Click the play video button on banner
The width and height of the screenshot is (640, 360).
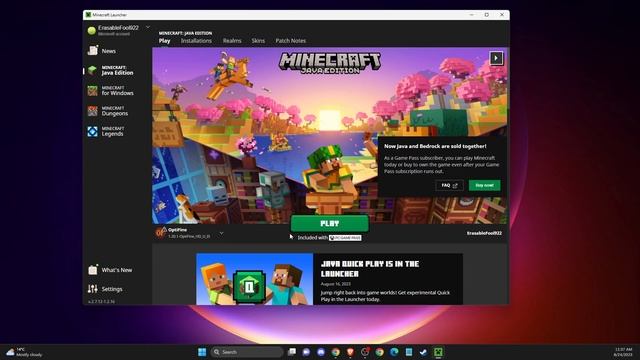coord(496,58)
